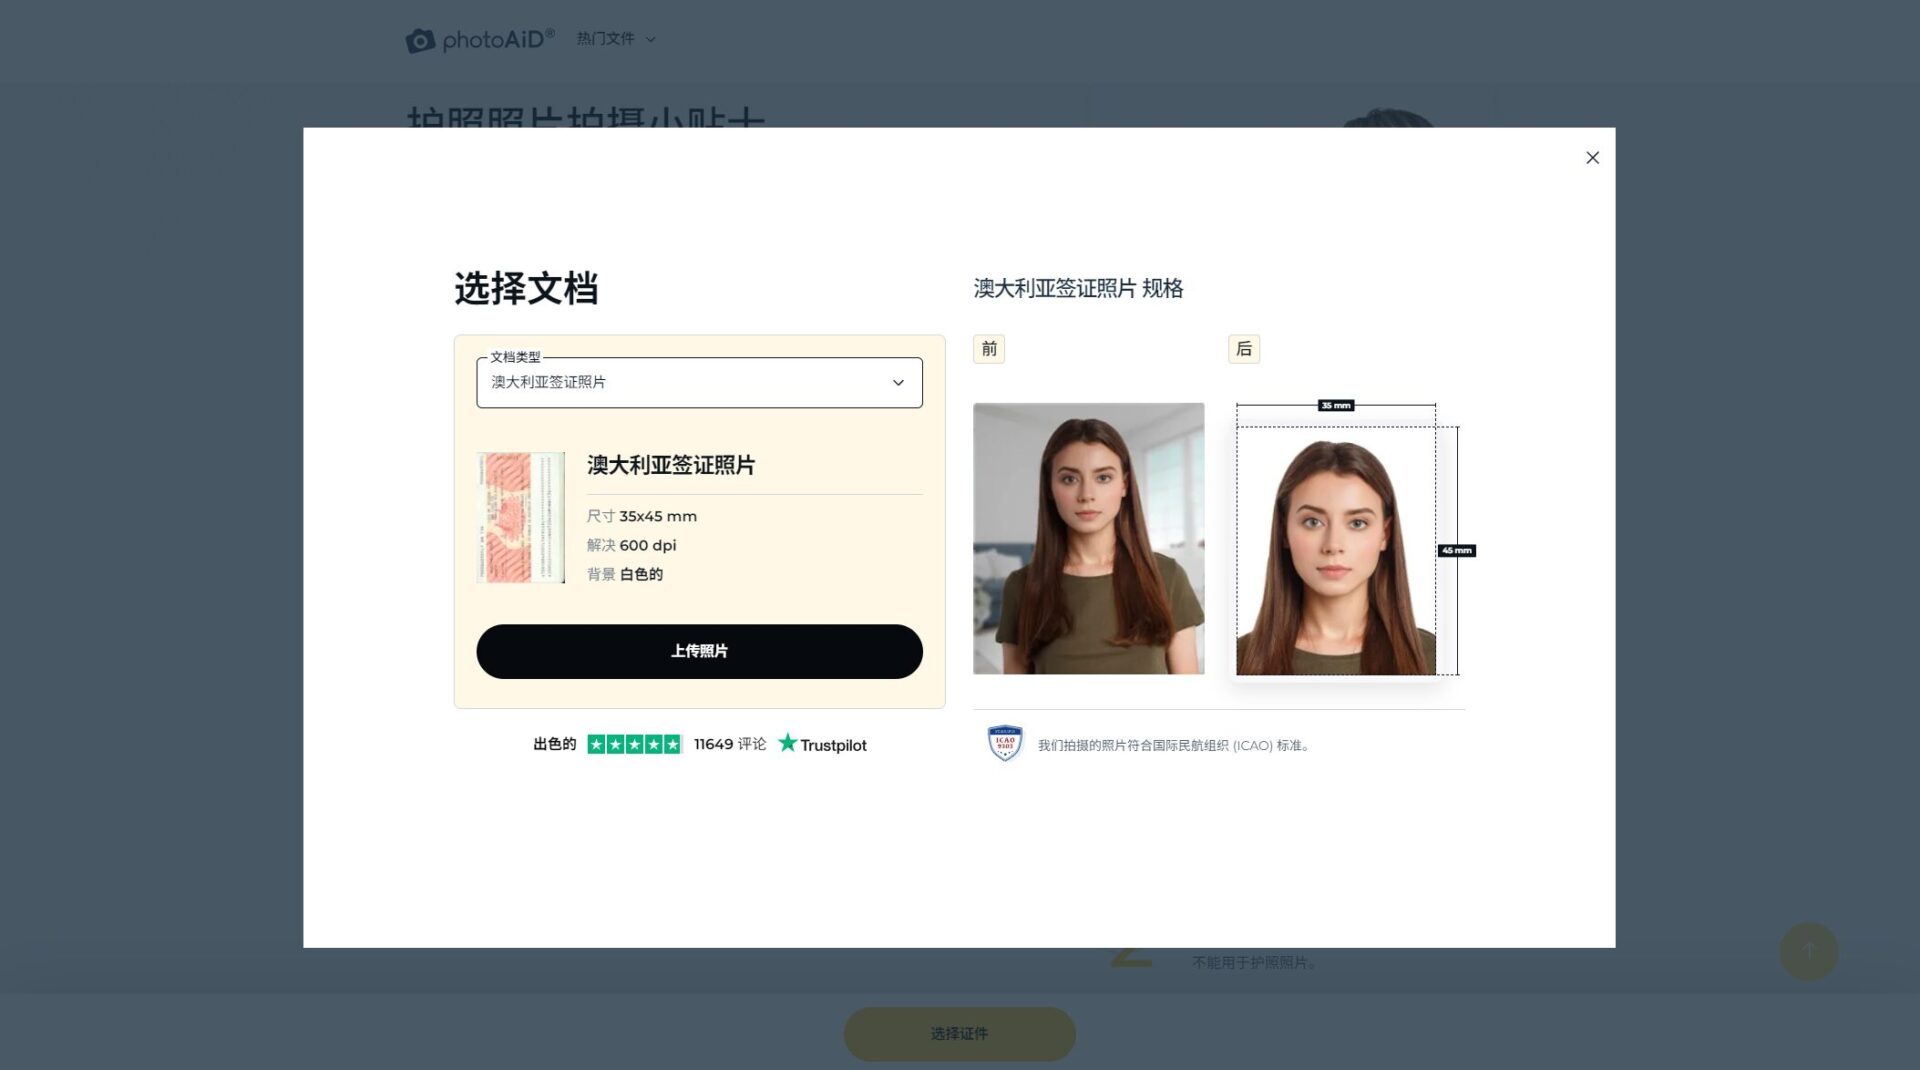Close the 选择文档 dialog

pyautogui.click(x=1592, y=157)
